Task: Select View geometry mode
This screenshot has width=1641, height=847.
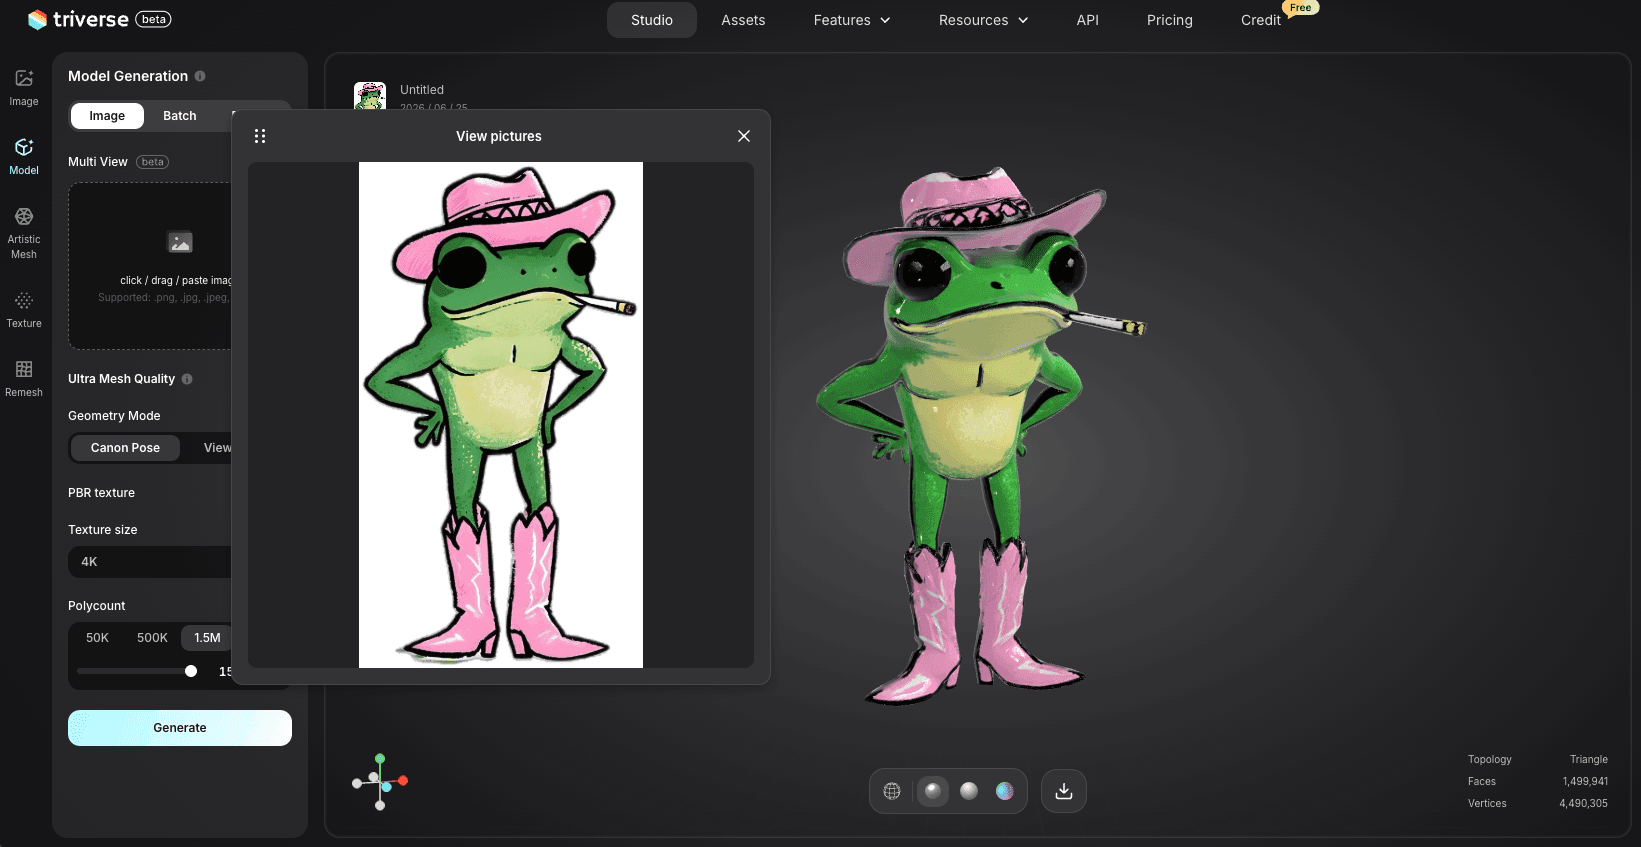Action: click(217, 448)
